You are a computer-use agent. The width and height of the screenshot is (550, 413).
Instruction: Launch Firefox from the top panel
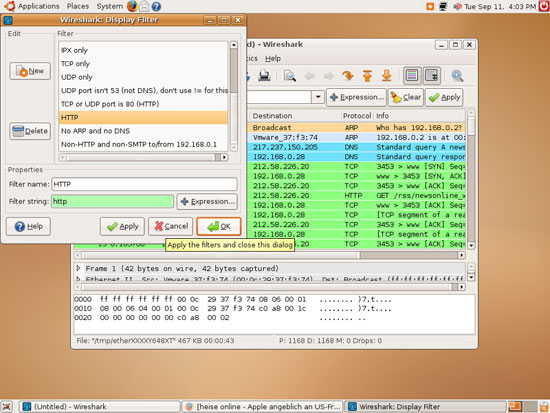[x=132, y=6]
